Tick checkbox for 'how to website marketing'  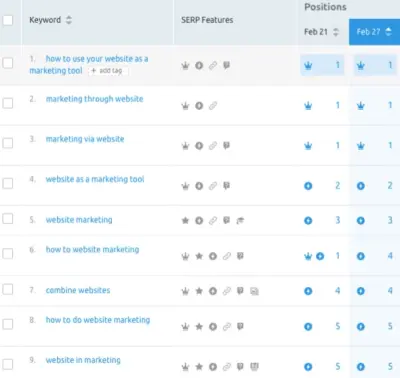8,254
